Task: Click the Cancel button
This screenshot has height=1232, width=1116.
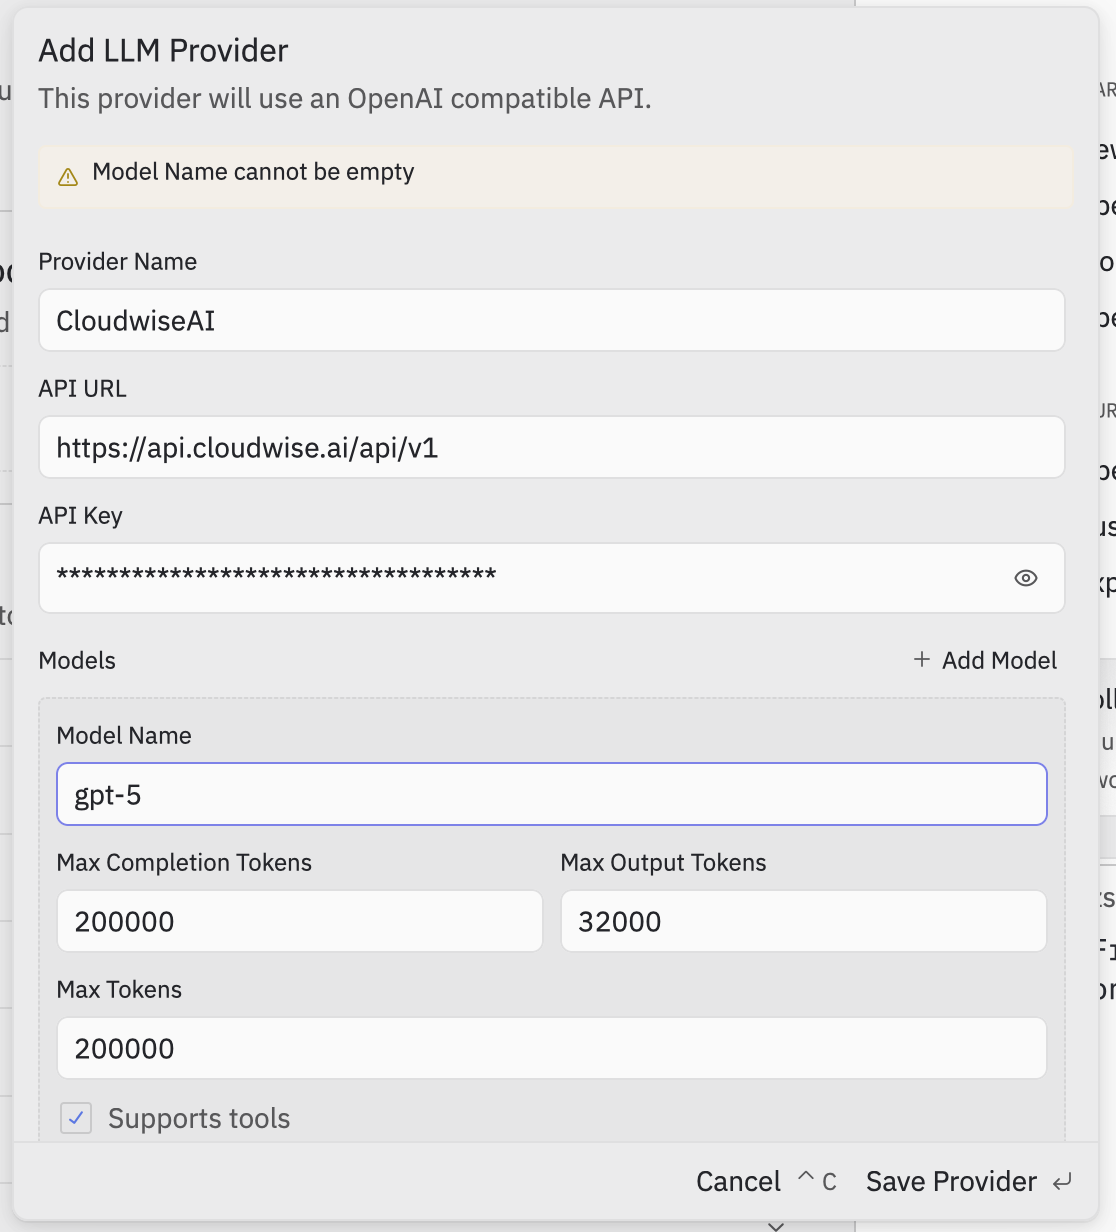Action: point(738,1181)
